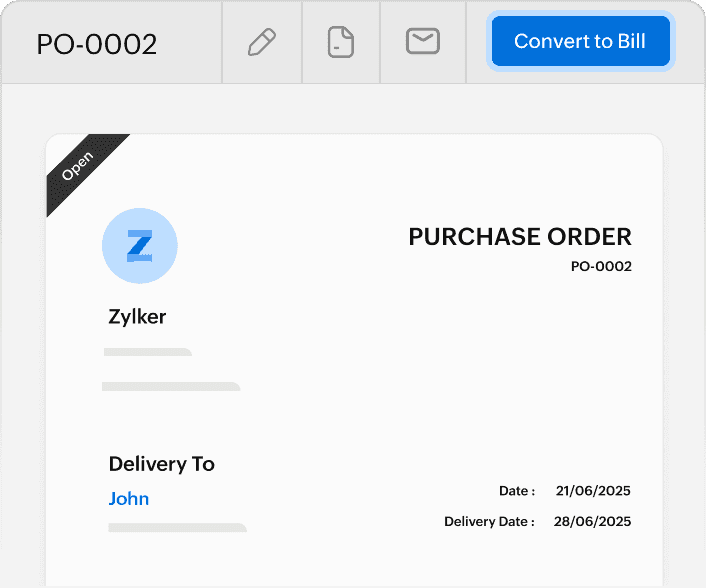
Task: Select the PO-0002 title in header
Action: 97,44
